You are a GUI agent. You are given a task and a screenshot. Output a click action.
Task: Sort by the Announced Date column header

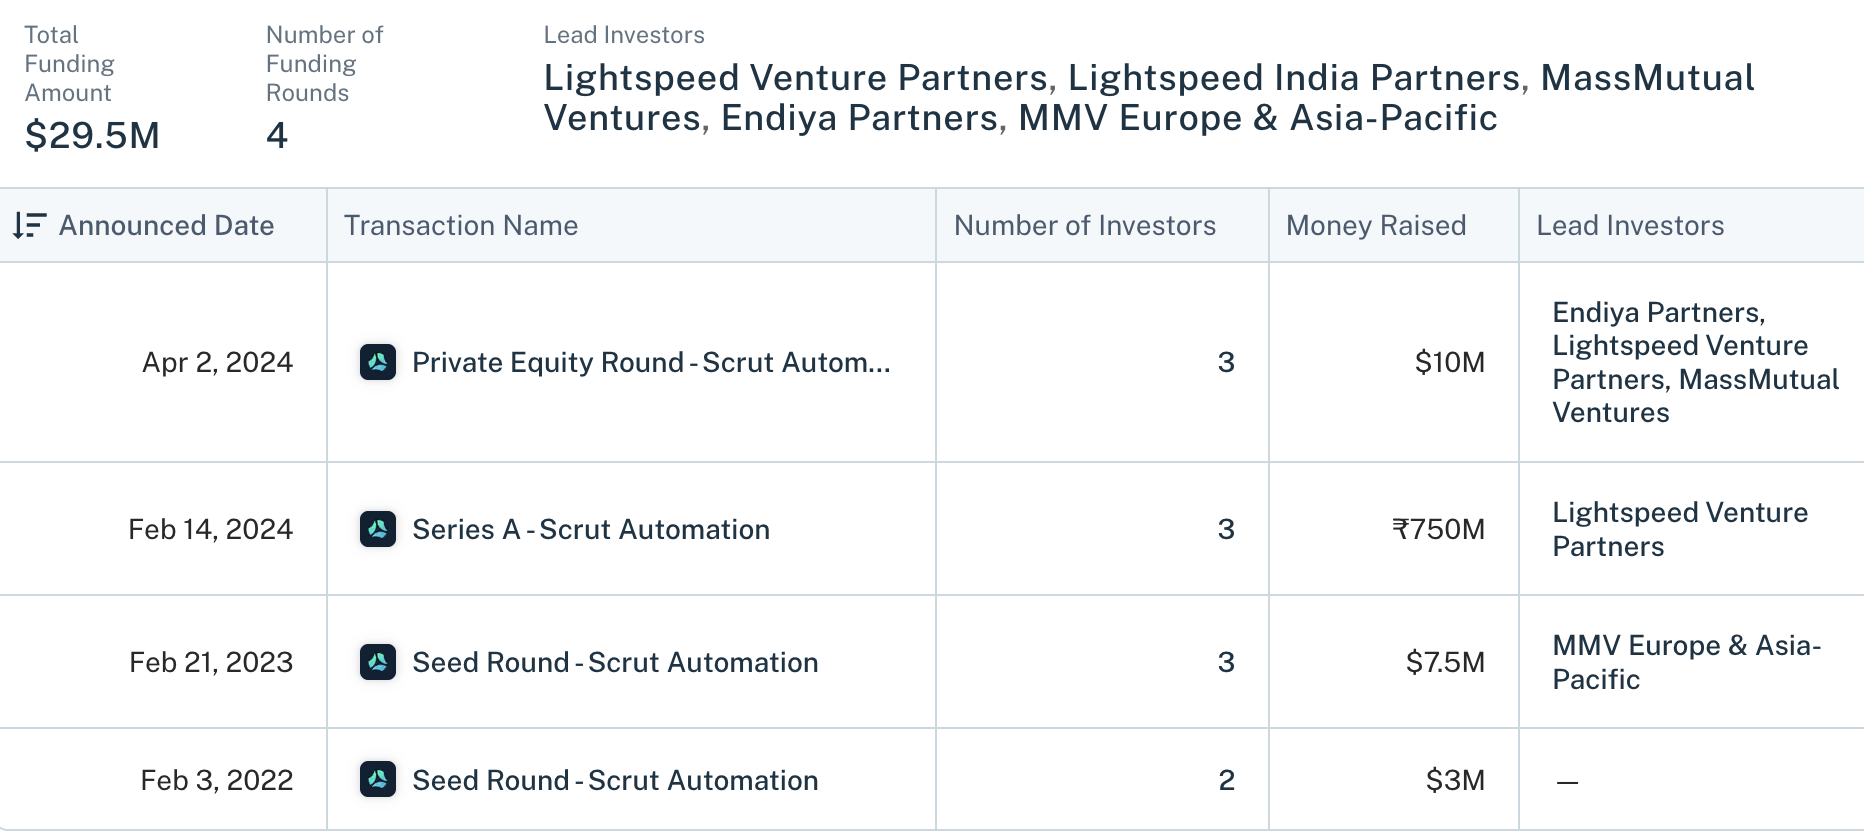click(166, 225)
